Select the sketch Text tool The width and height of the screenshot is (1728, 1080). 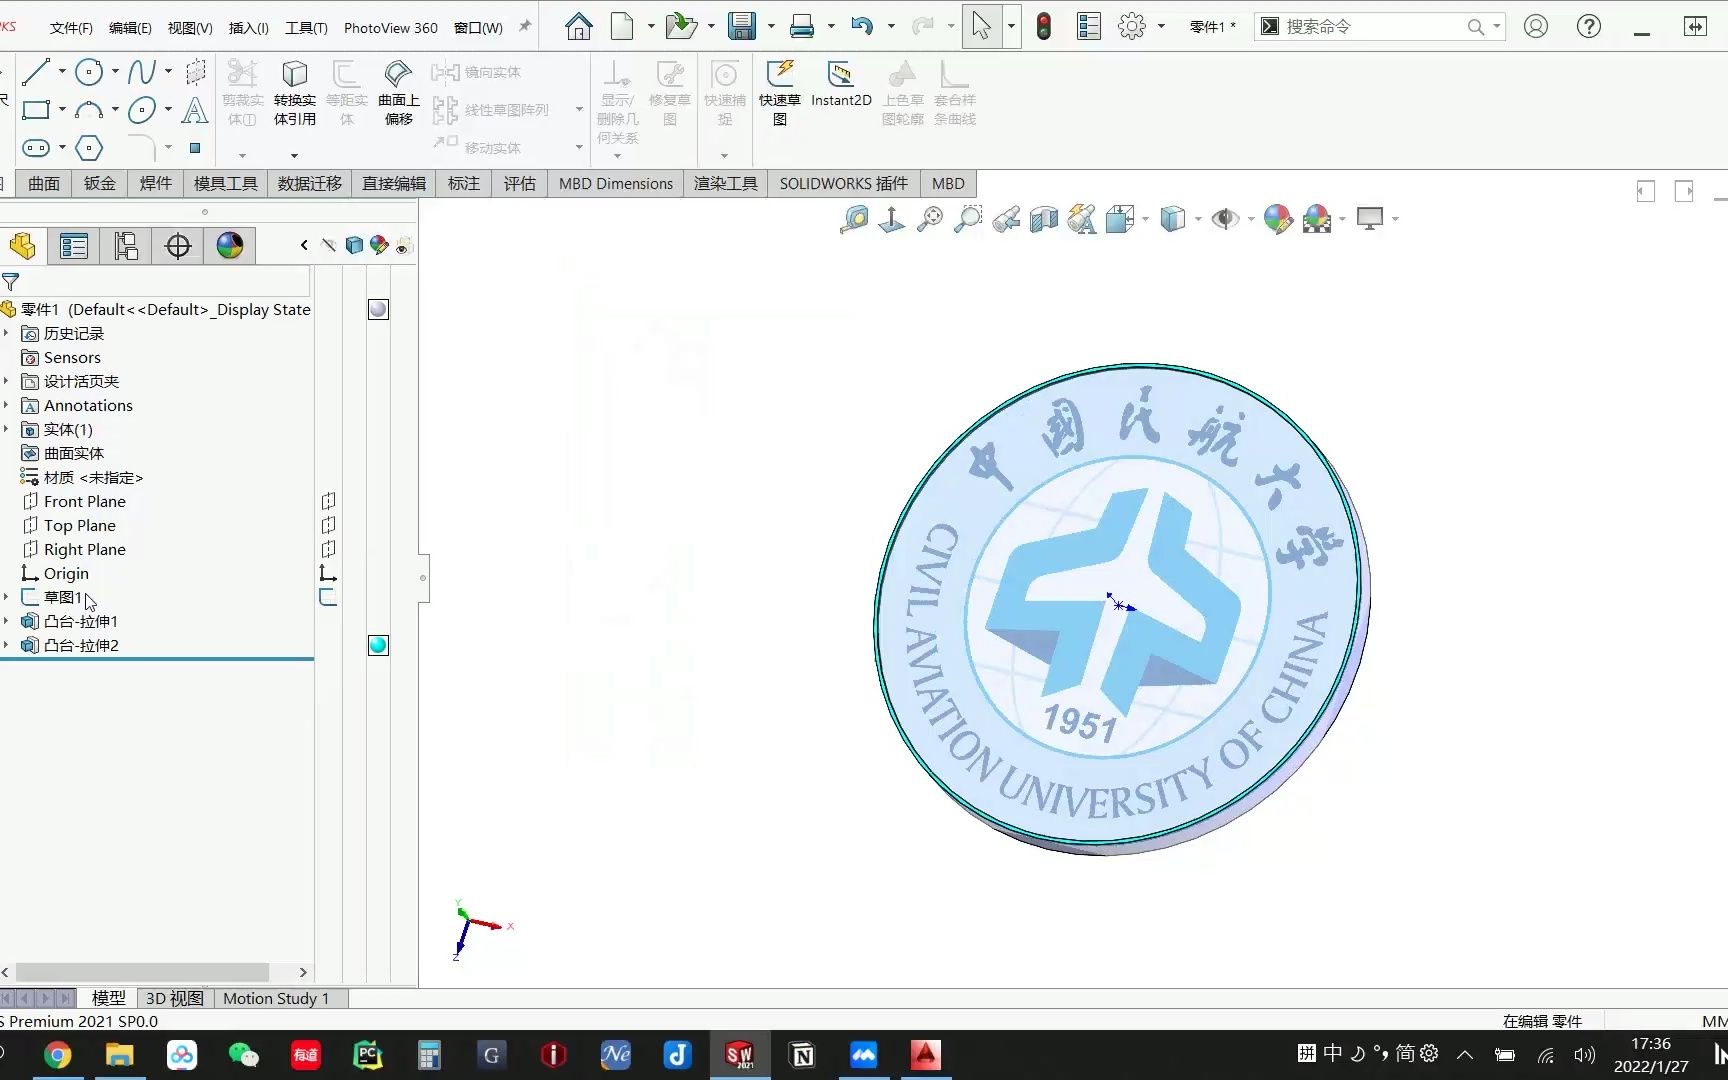coord(195,110)
